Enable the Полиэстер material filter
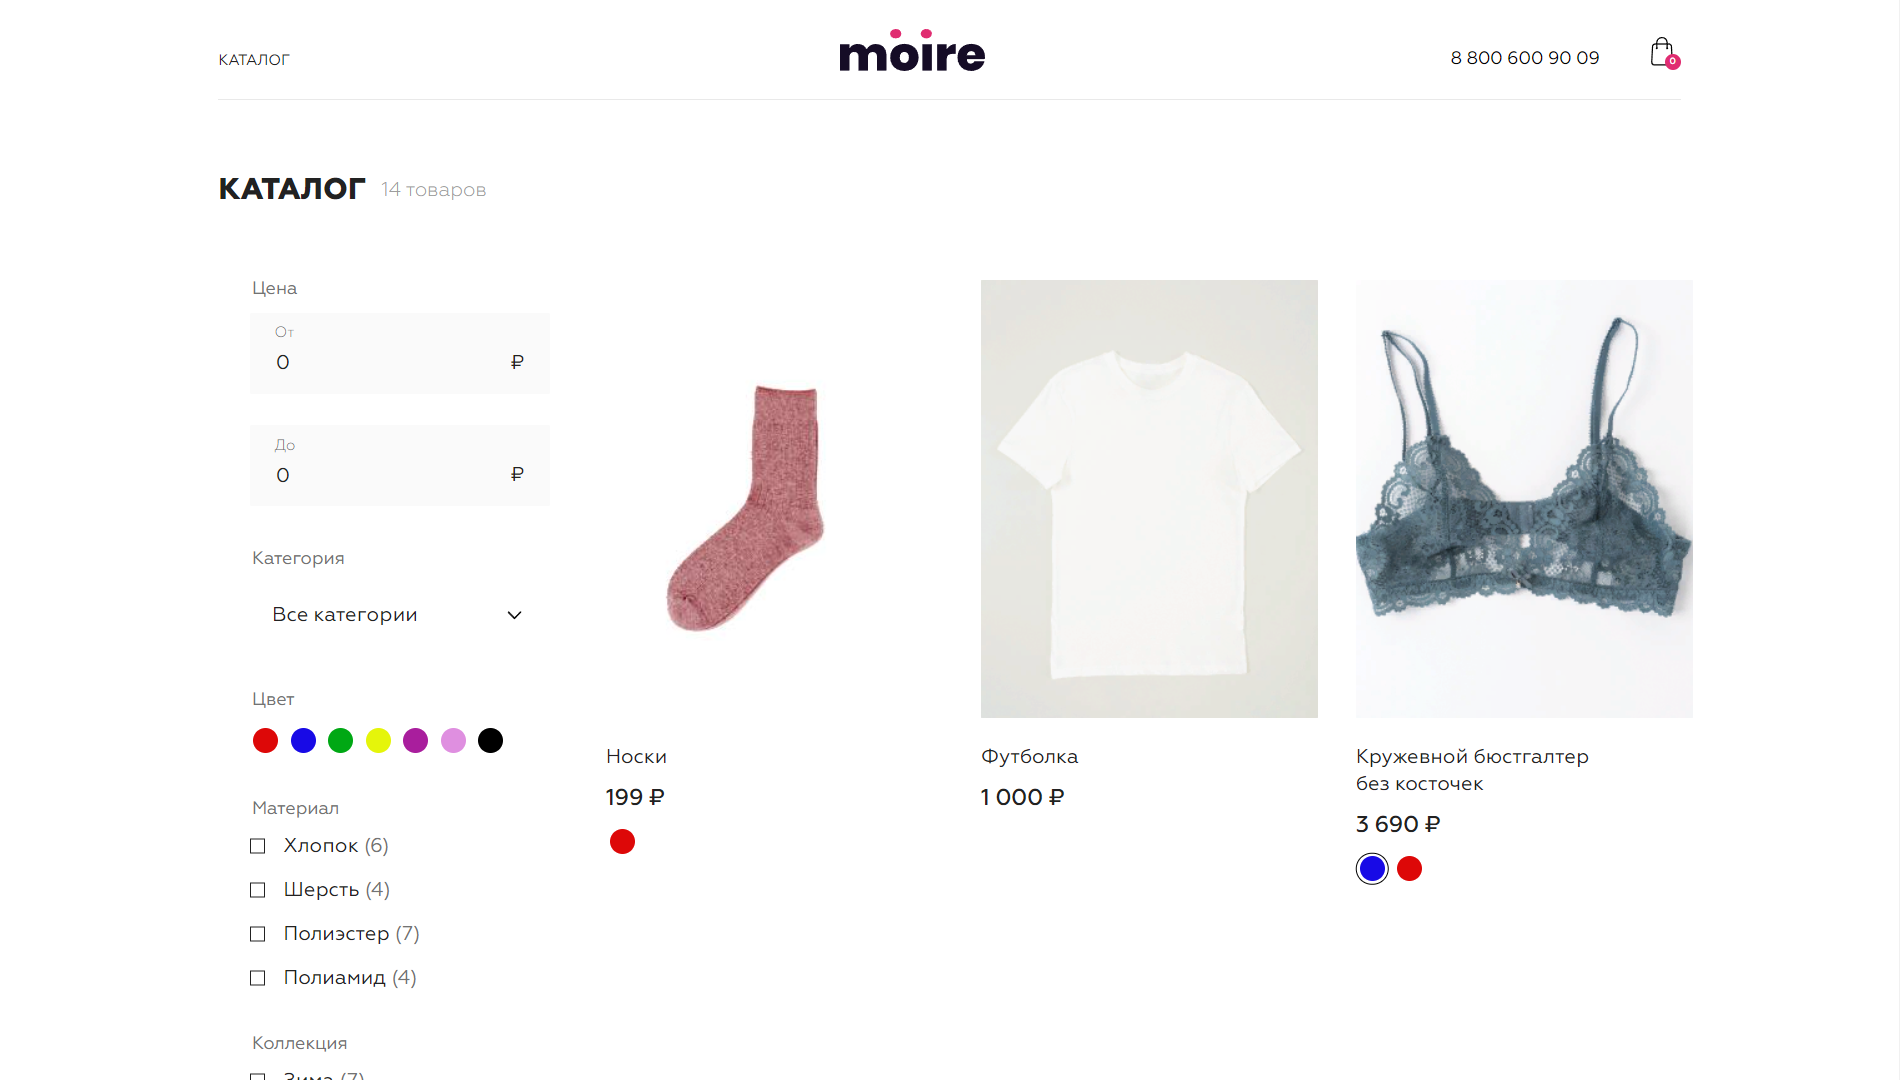The width and height of the screenshot is (1900, 1080). (x=258, y=933)
